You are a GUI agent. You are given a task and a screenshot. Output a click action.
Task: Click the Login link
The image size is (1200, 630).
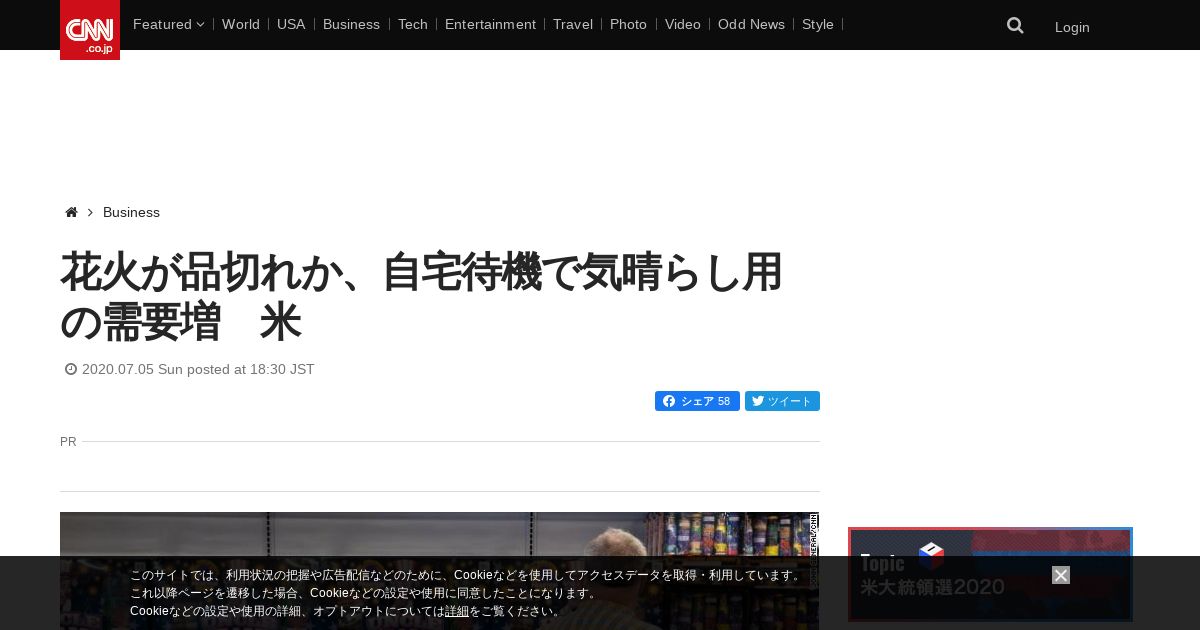[1072, 27]
